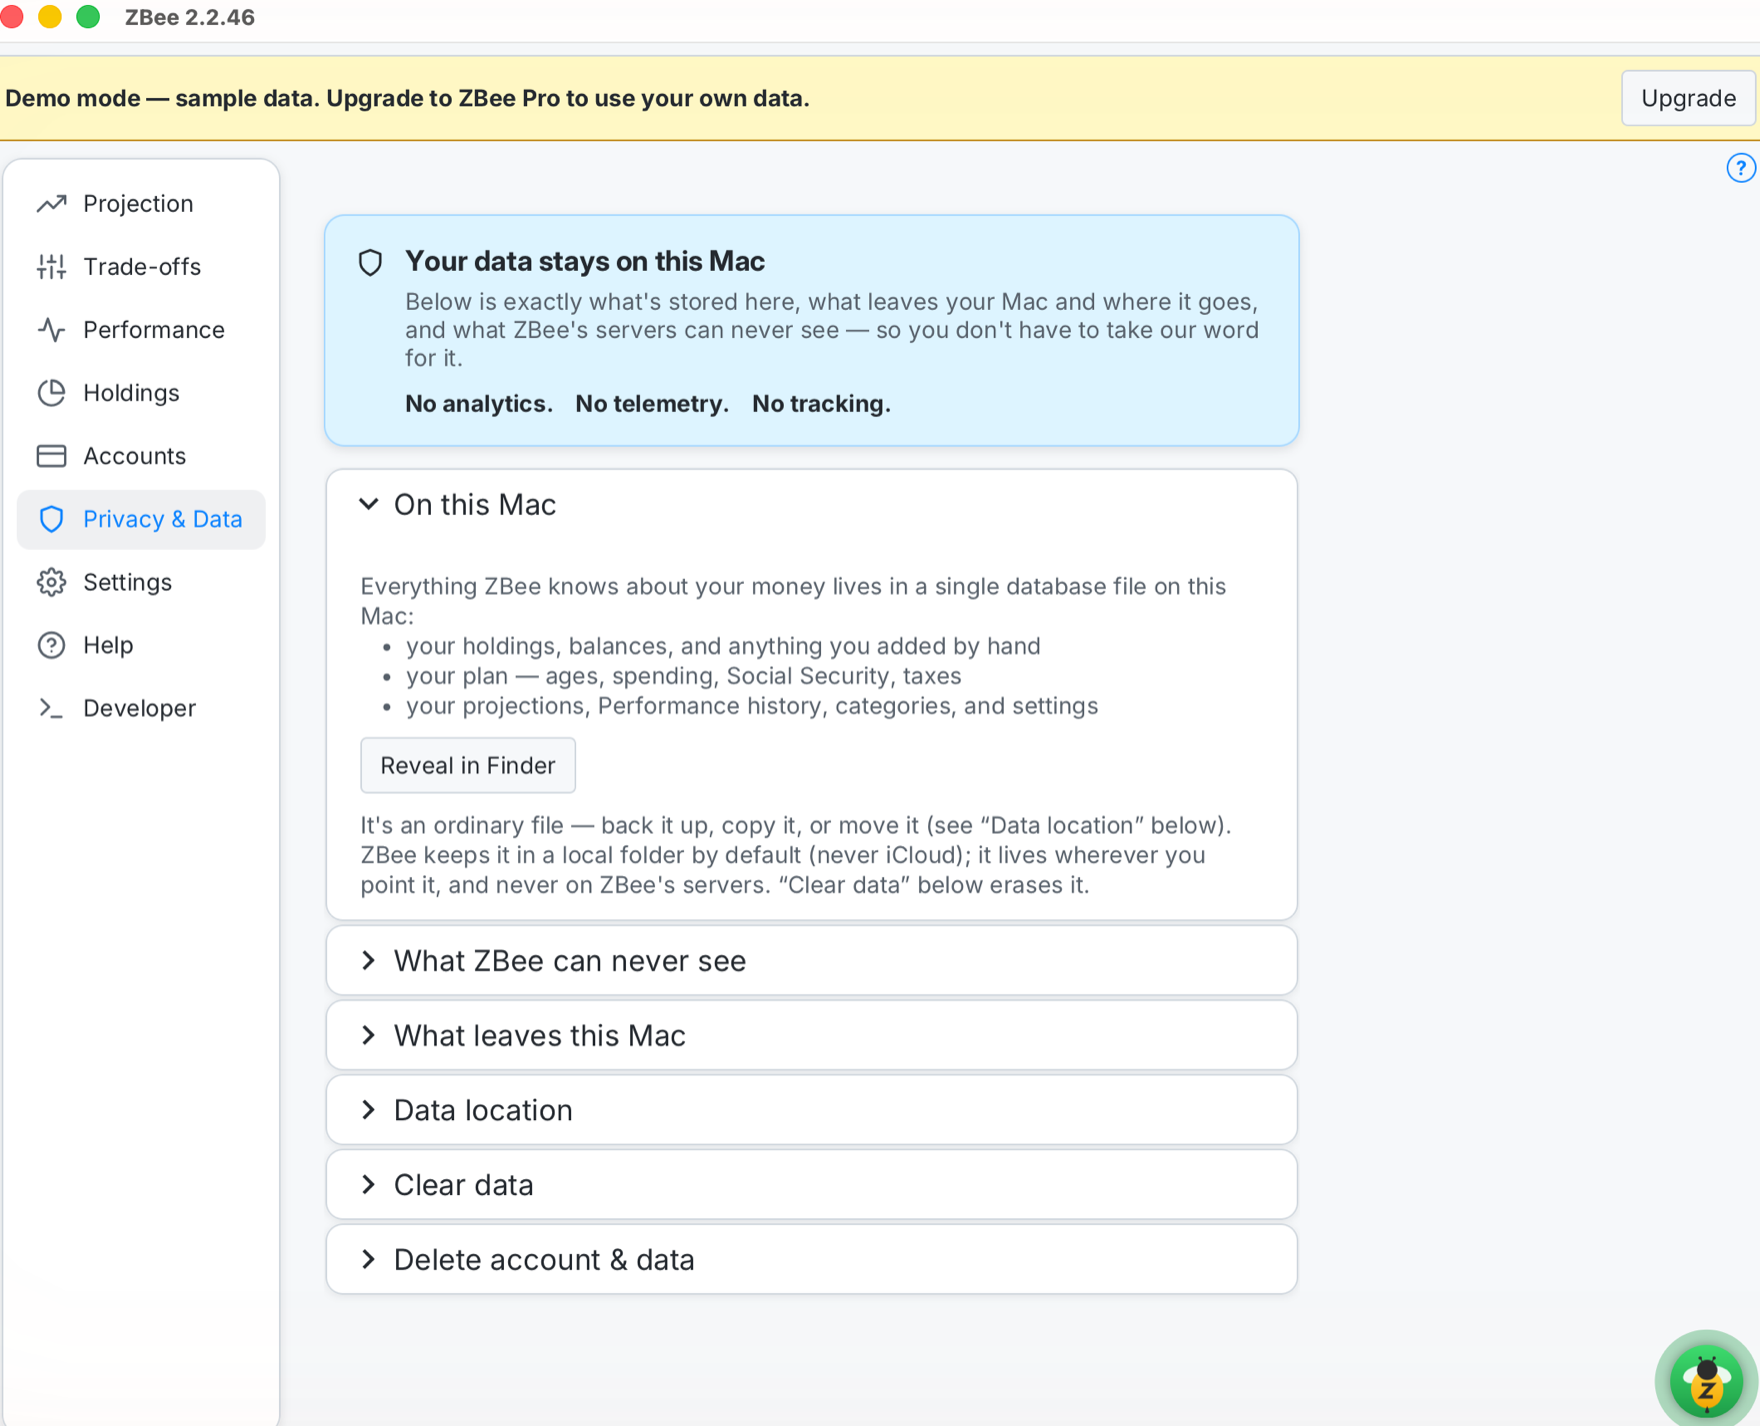Screen dimensions: 1760x1426
Task: Click the Accounts card icon
Action: 51,456
